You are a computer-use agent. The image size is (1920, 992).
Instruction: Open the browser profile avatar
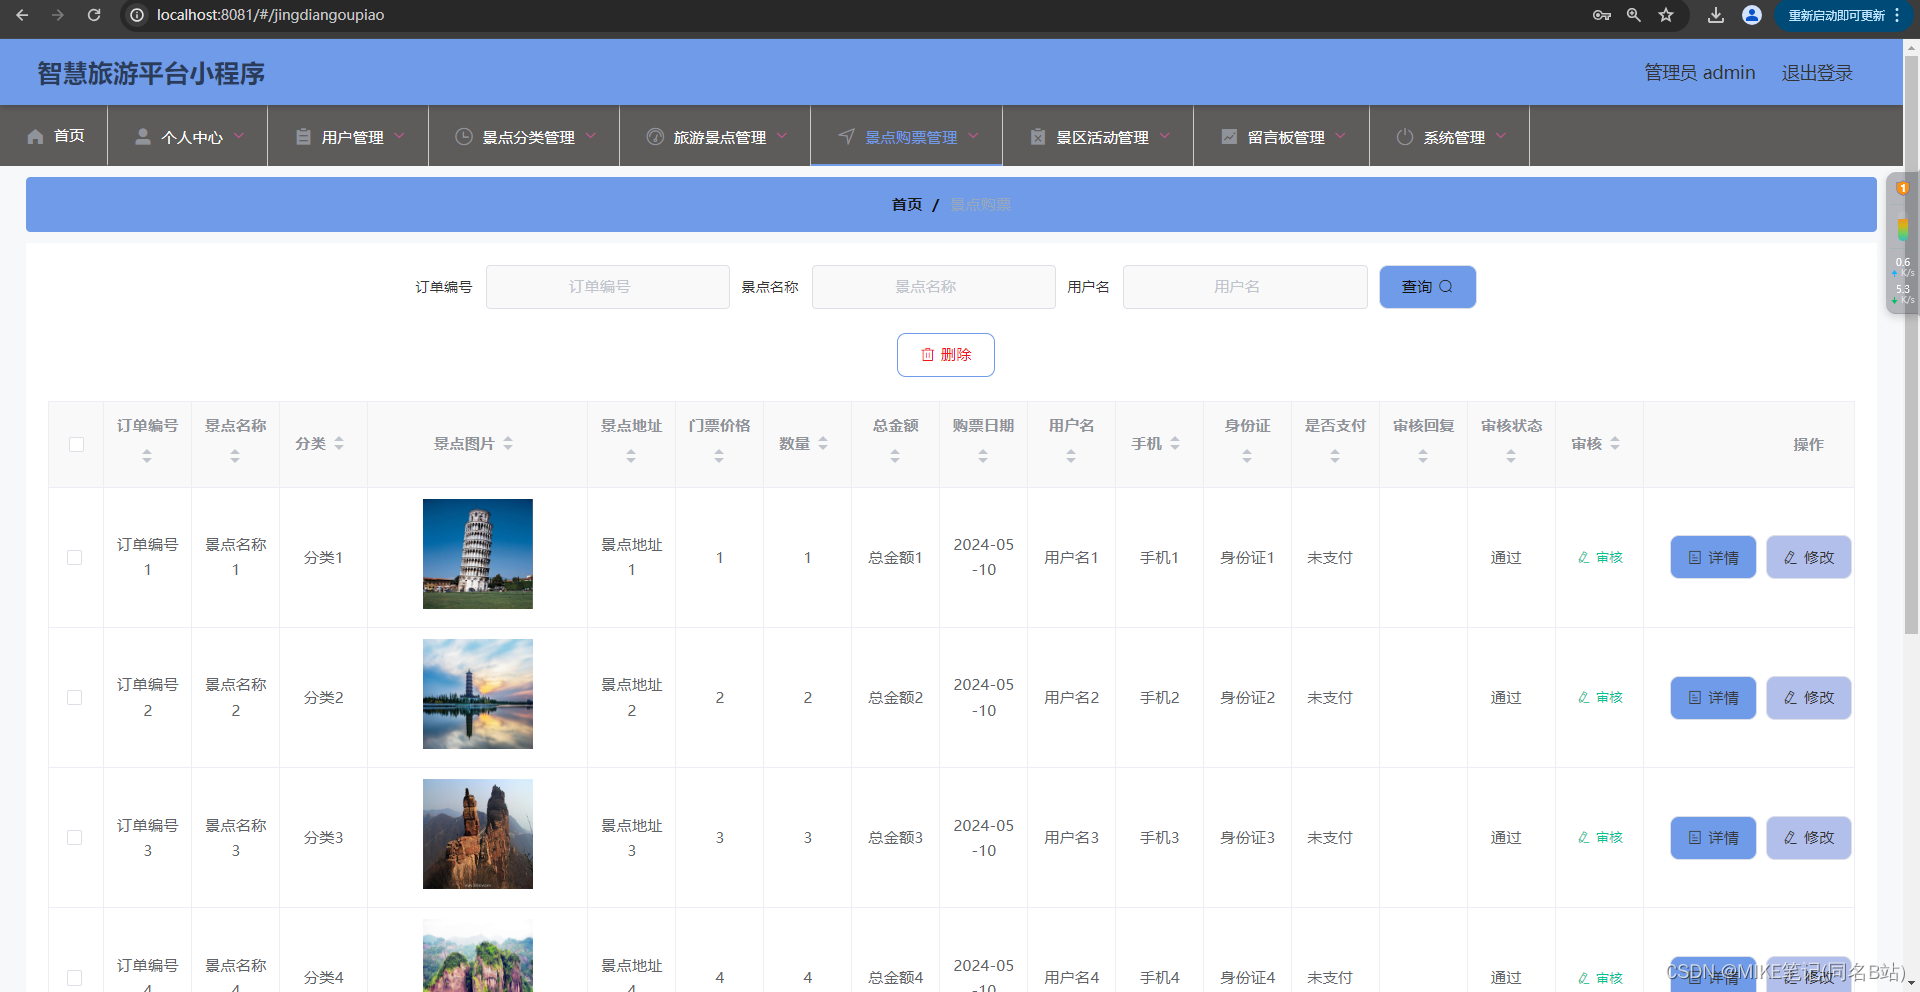coord(1752,15)
